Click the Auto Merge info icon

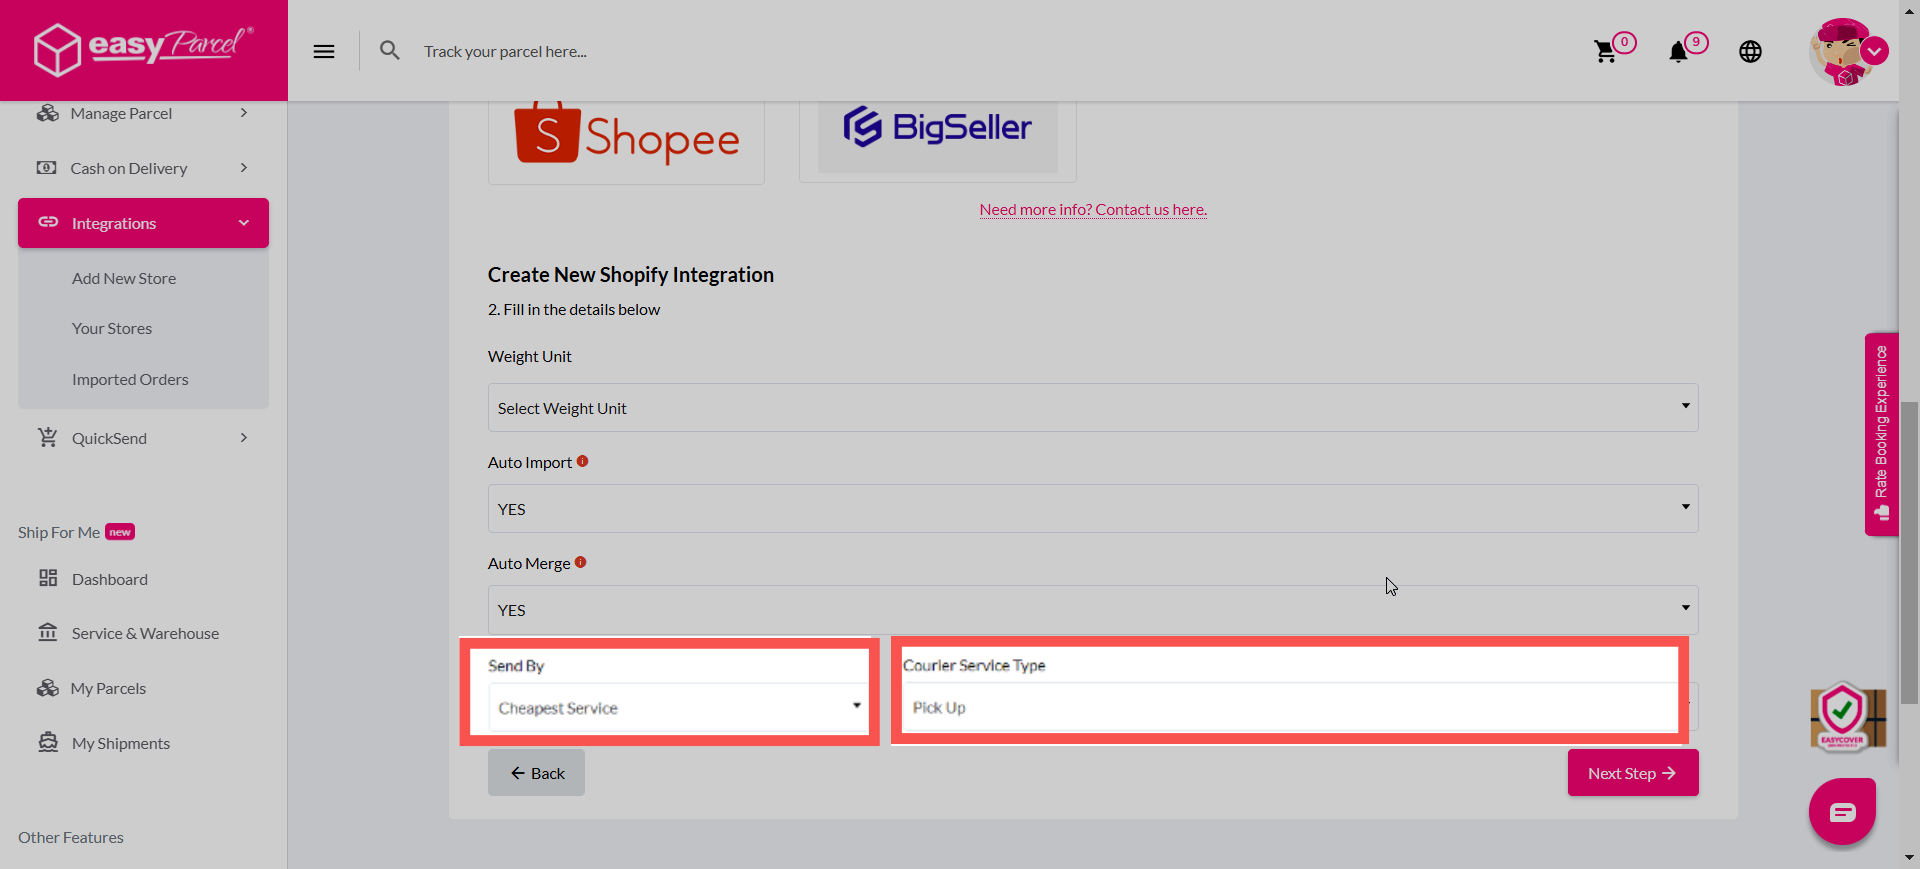[580, 562]
